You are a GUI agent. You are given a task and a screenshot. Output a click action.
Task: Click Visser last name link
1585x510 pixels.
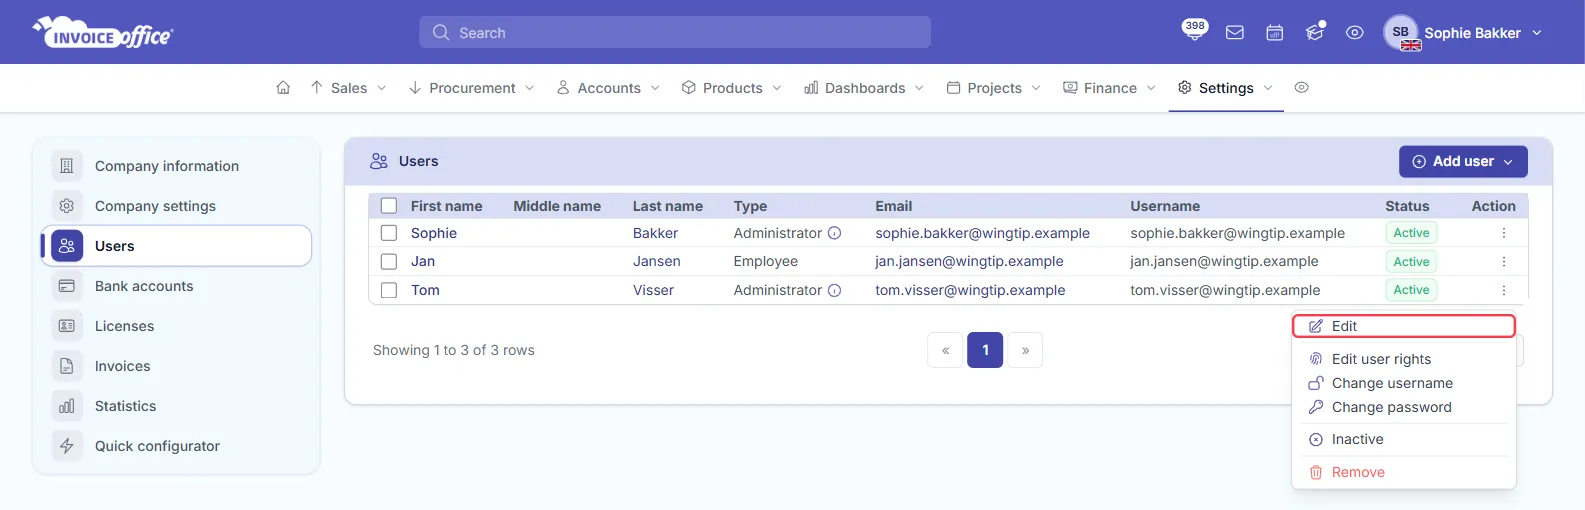pyautogui.click(x=654, y=290)
